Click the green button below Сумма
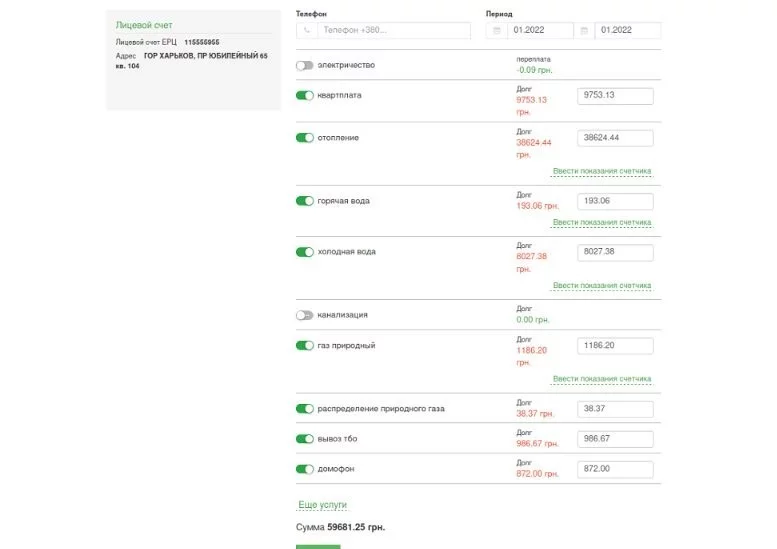 318,546
